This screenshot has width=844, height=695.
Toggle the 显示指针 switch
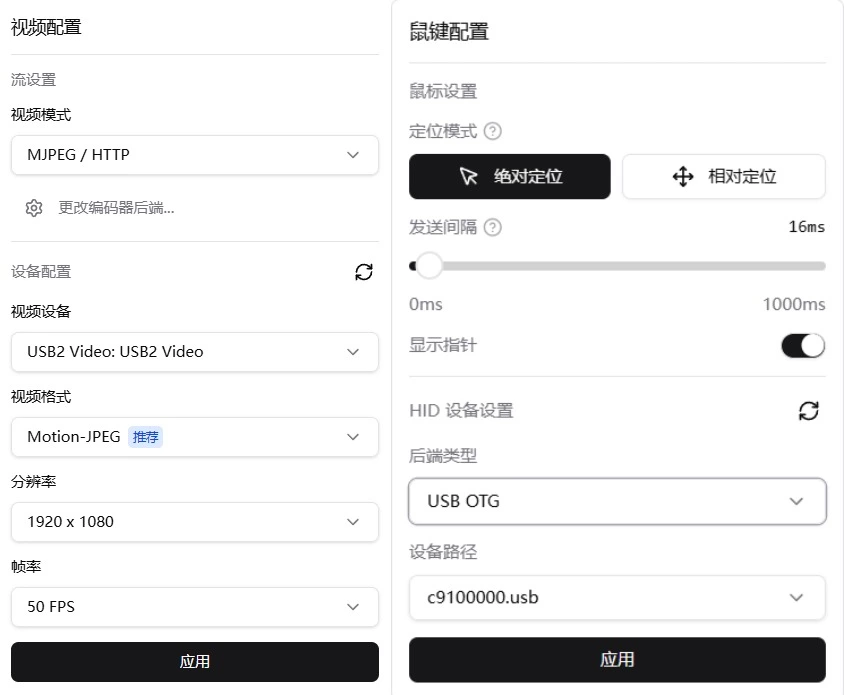click(802, 345)
